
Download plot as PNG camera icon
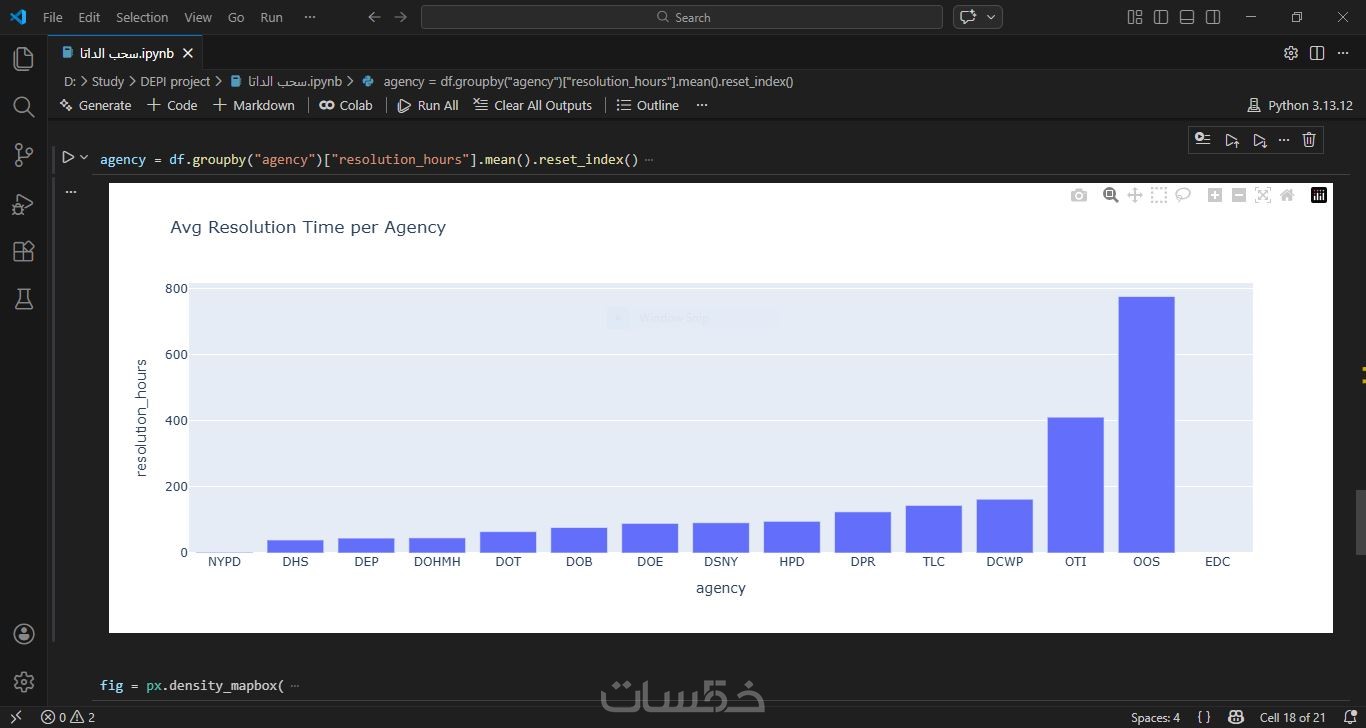1078,195
